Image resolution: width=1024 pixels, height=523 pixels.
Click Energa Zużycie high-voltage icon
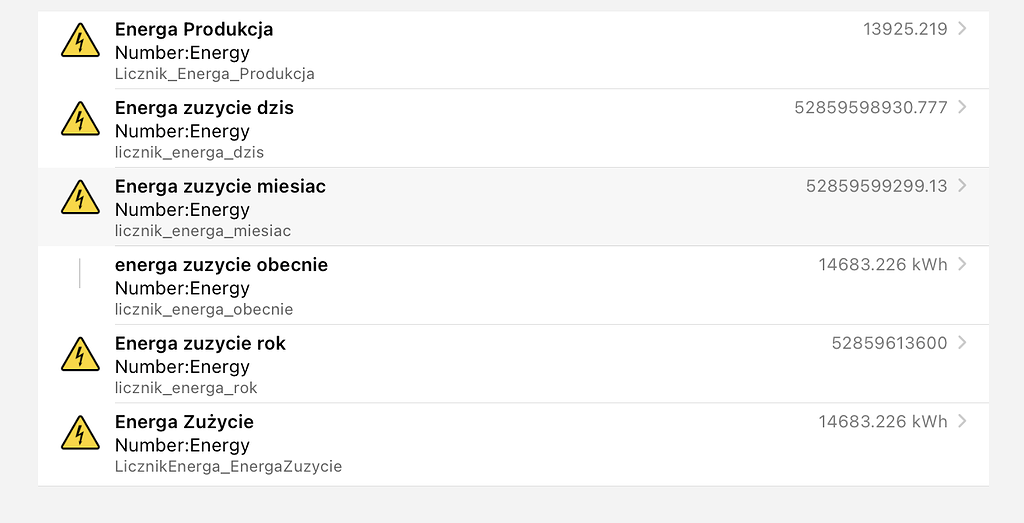pos(80,433)
